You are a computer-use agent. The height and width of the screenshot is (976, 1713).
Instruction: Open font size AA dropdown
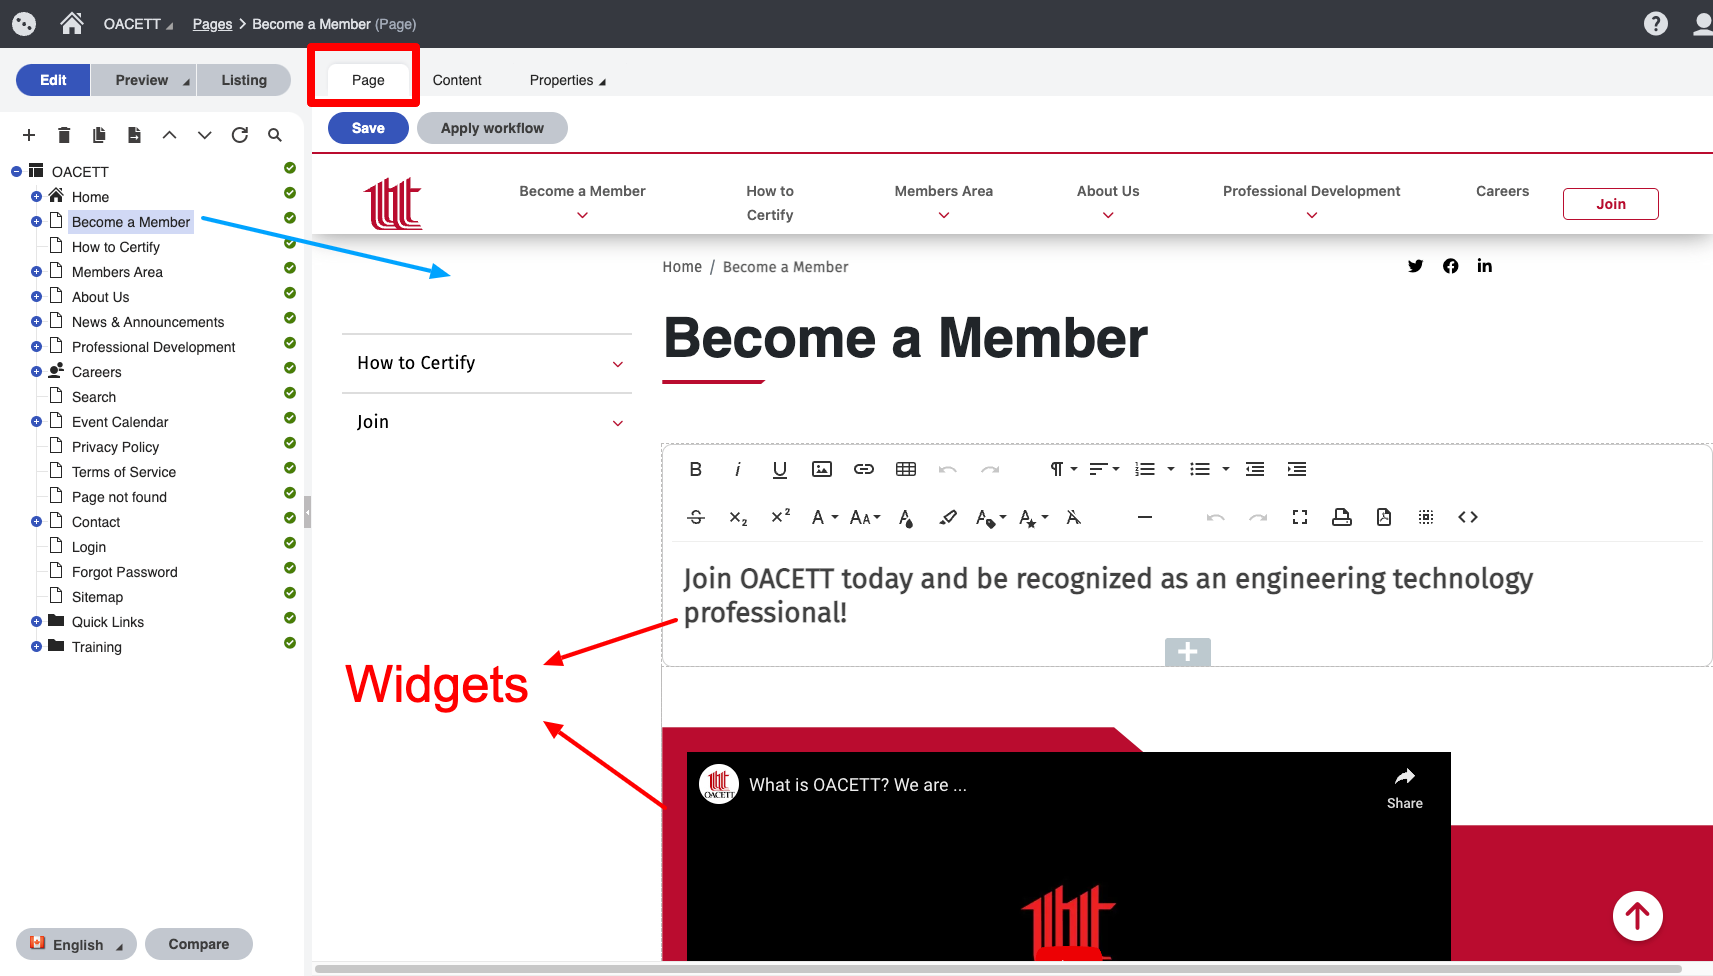[865, 517]
